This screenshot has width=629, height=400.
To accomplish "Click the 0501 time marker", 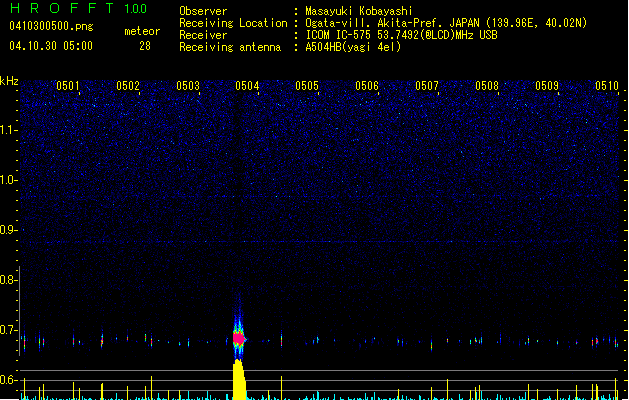I will click(67, 86).
